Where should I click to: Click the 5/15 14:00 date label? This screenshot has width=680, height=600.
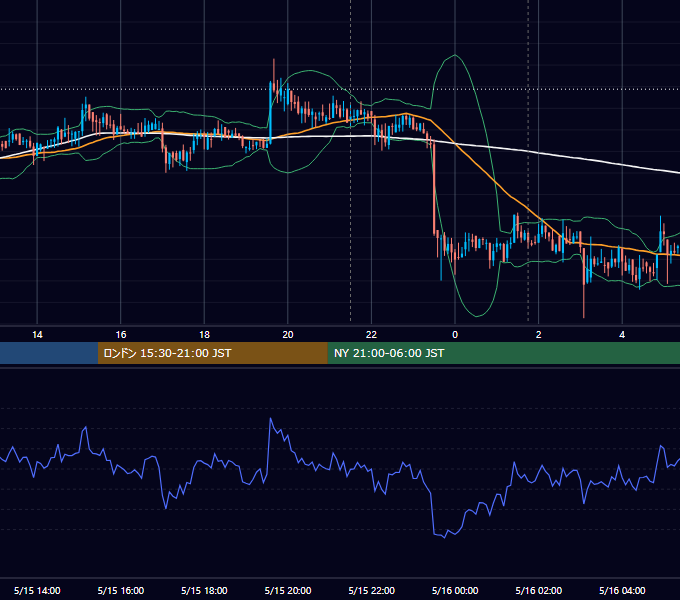[37, 590]
